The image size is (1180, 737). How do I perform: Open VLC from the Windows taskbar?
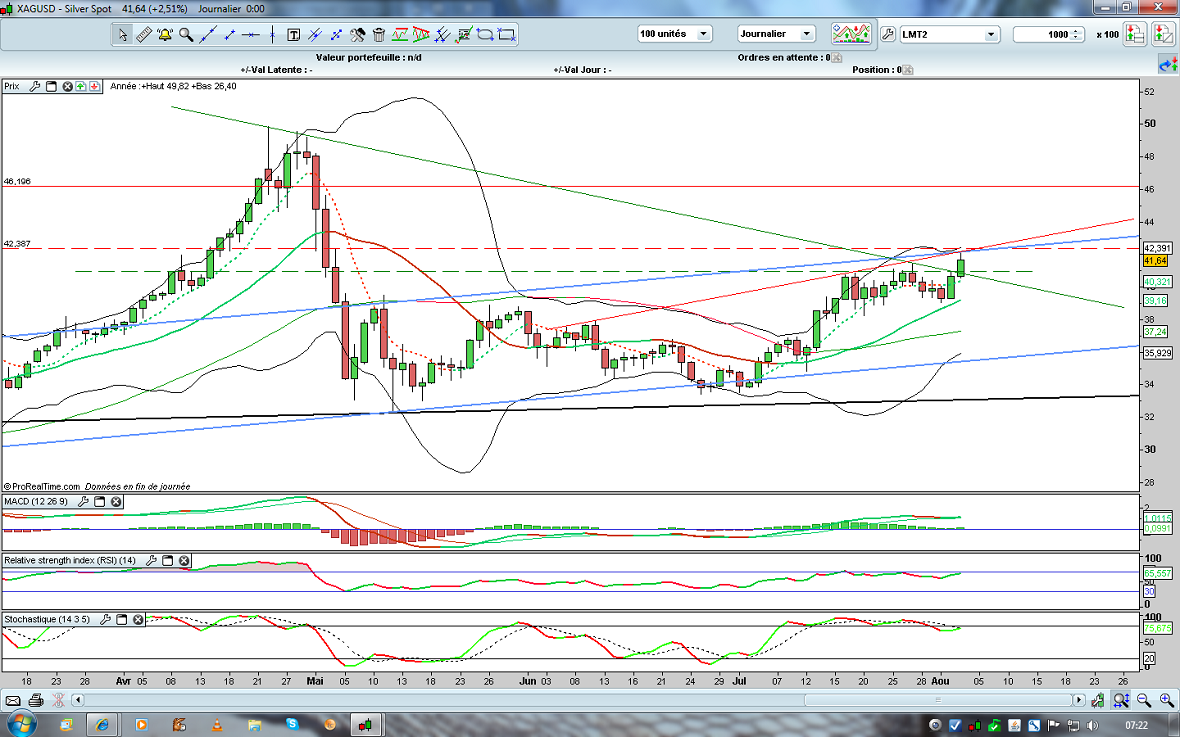coord(218,723)
